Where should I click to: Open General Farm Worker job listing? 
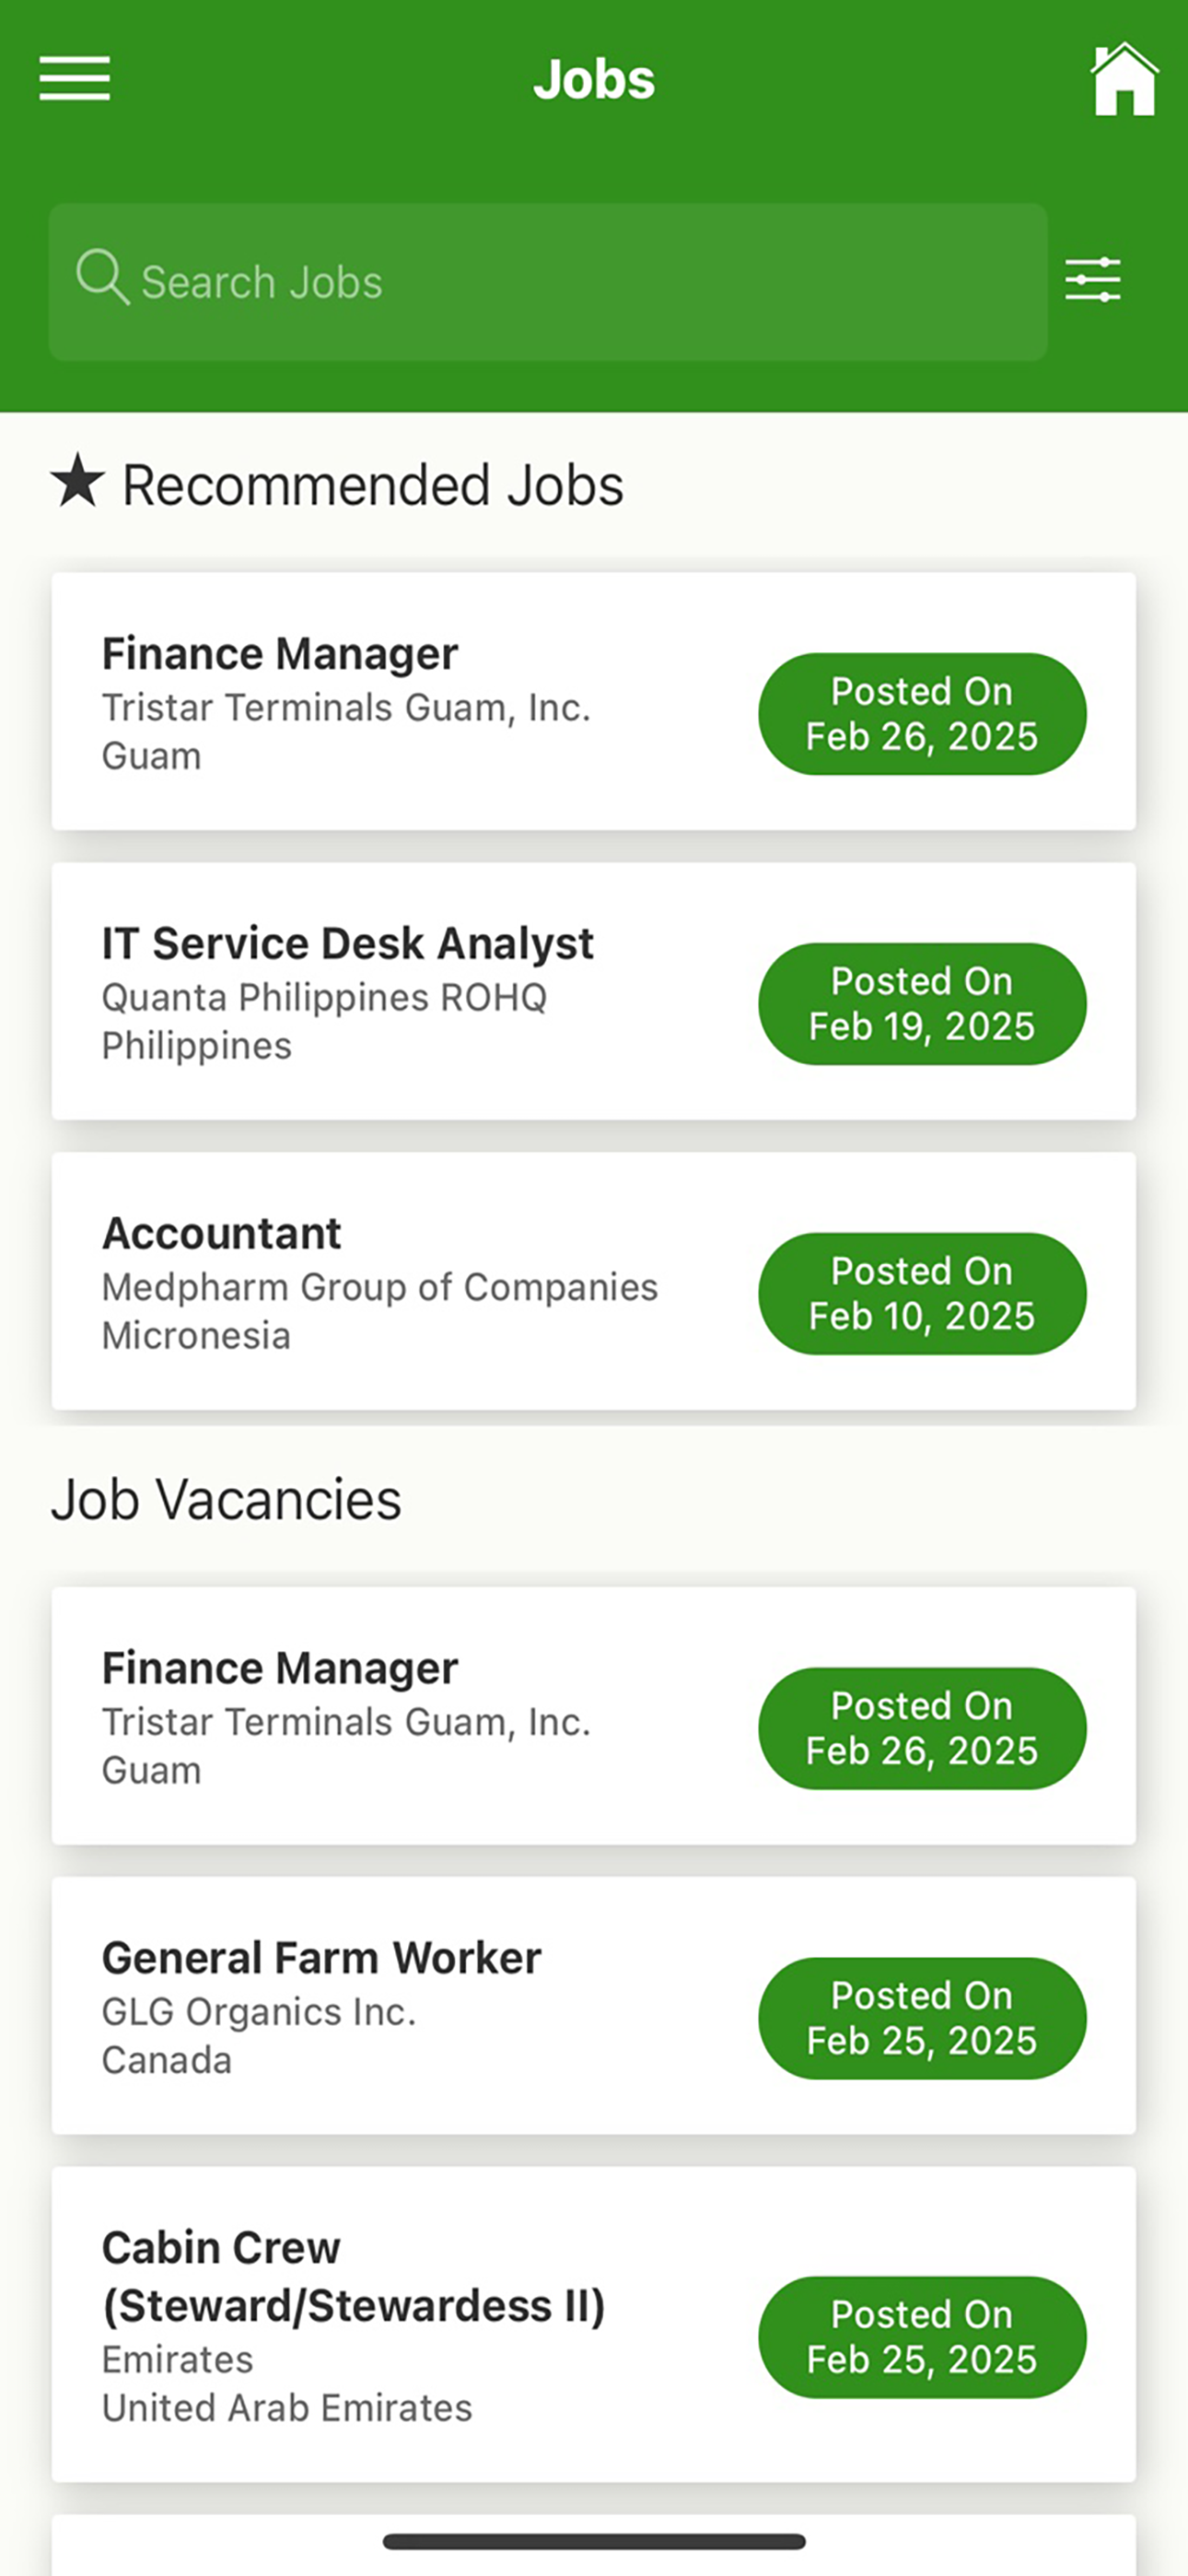click(594, 2006)
